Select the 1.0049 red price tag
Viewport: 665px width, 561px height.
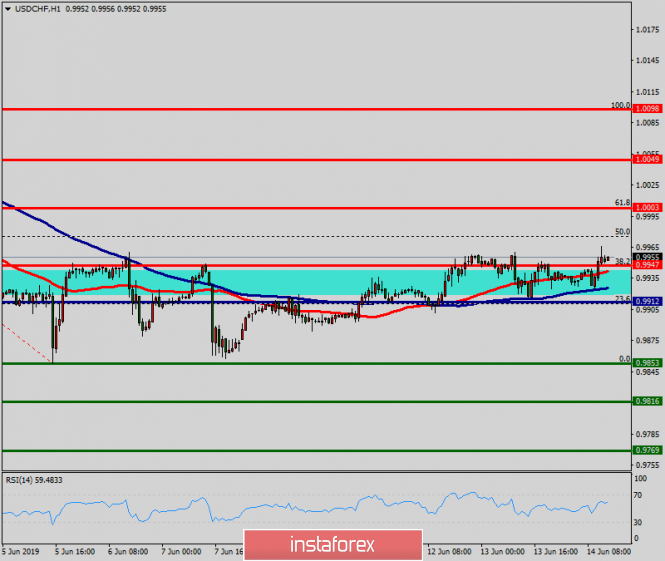pyautogui.click(x=647, y=159)
